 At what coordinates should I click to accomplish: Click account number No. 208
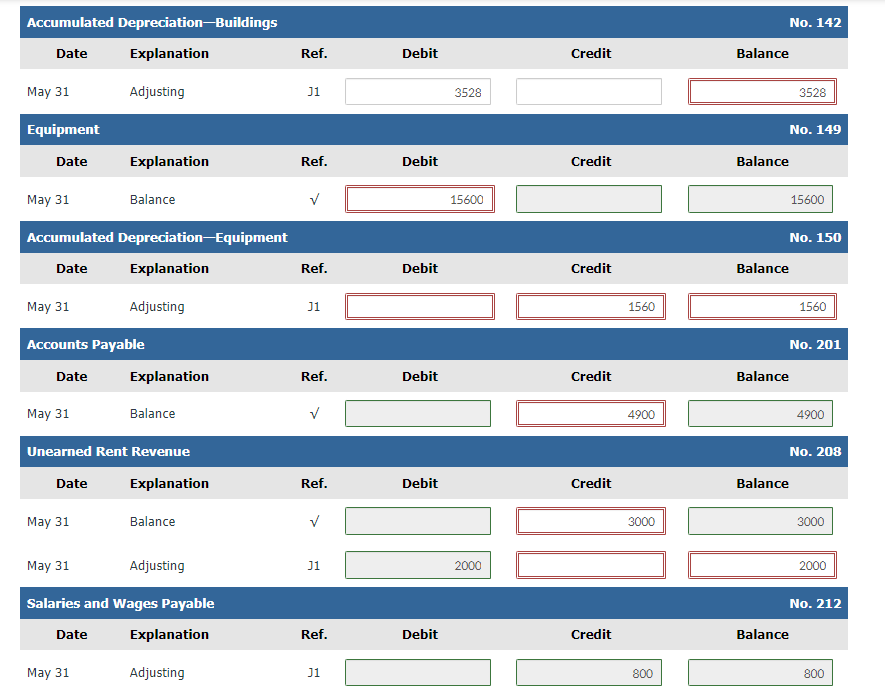tap(815, 451)
